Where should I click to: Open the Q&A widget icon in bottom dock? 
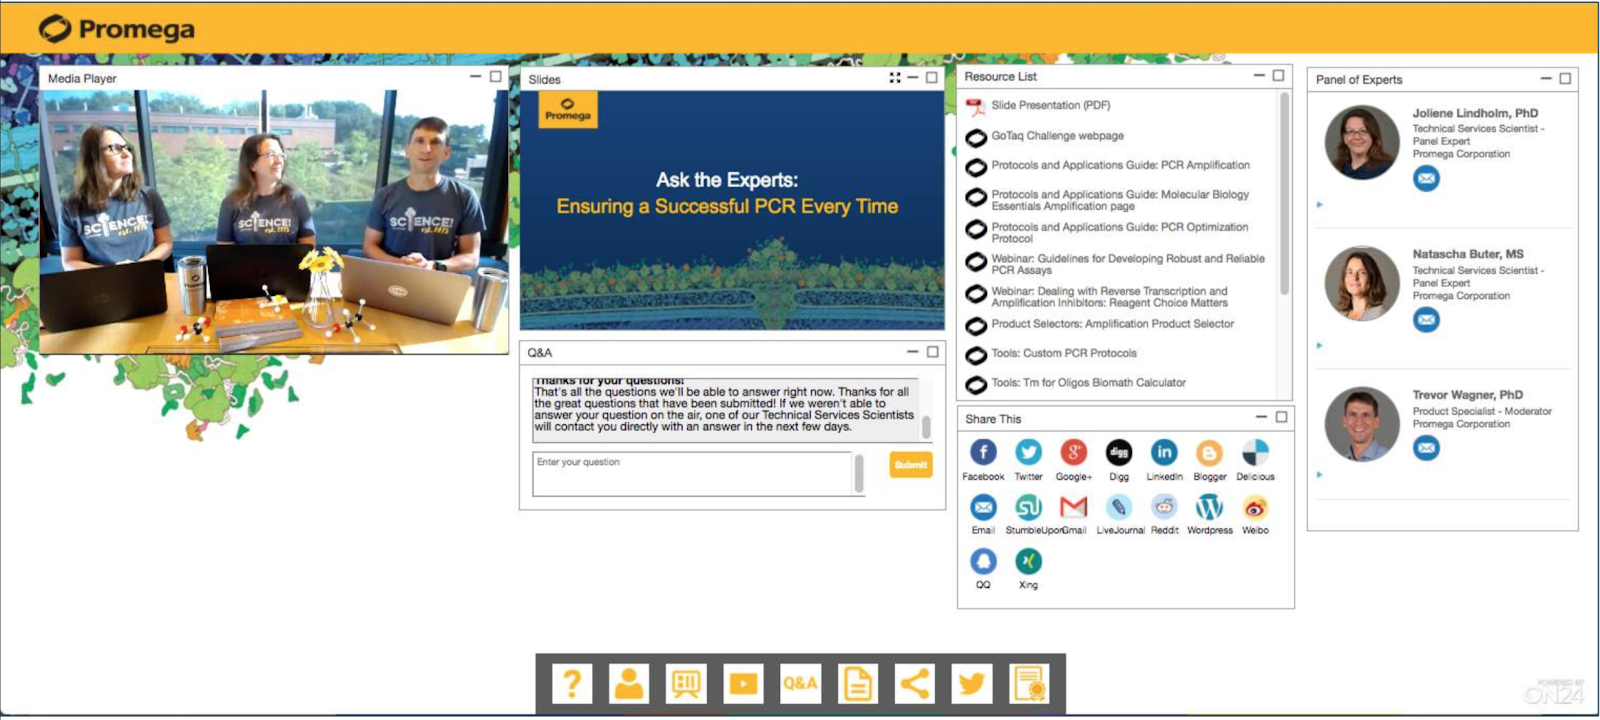[x=800, y=684]
